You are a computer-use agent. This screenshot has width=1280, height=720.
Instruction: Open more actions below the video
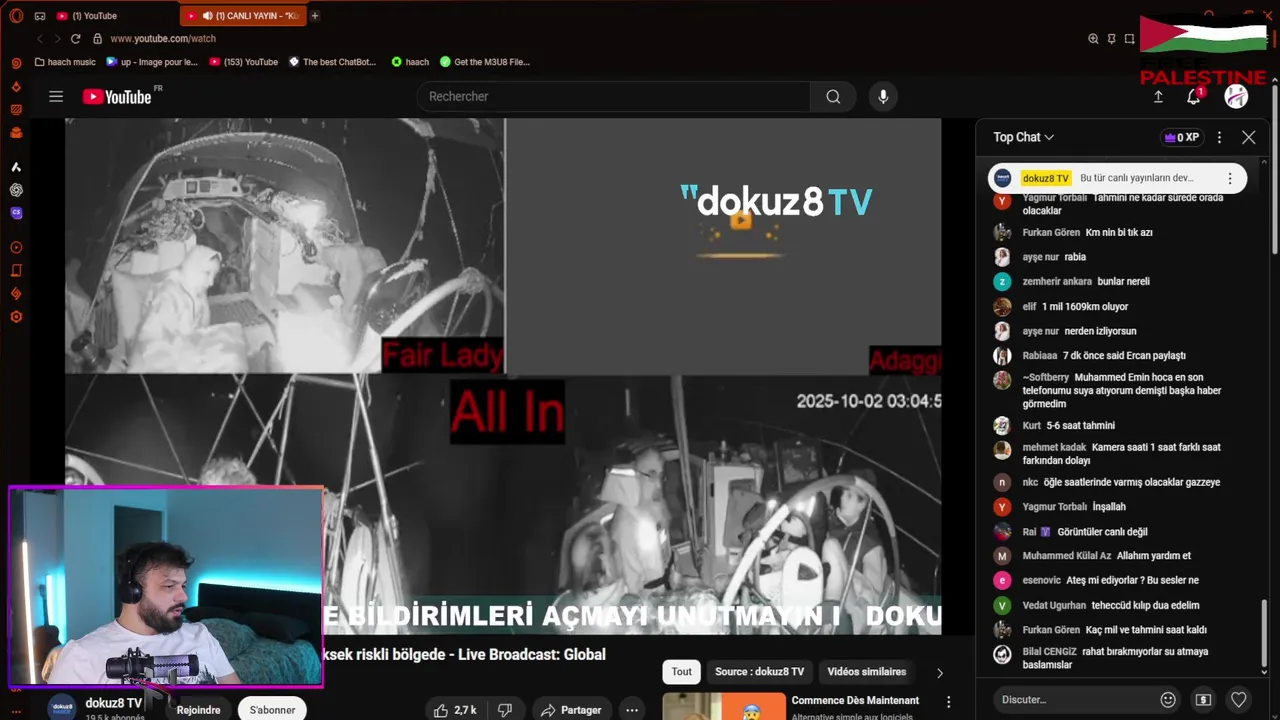tap(632, 710)
